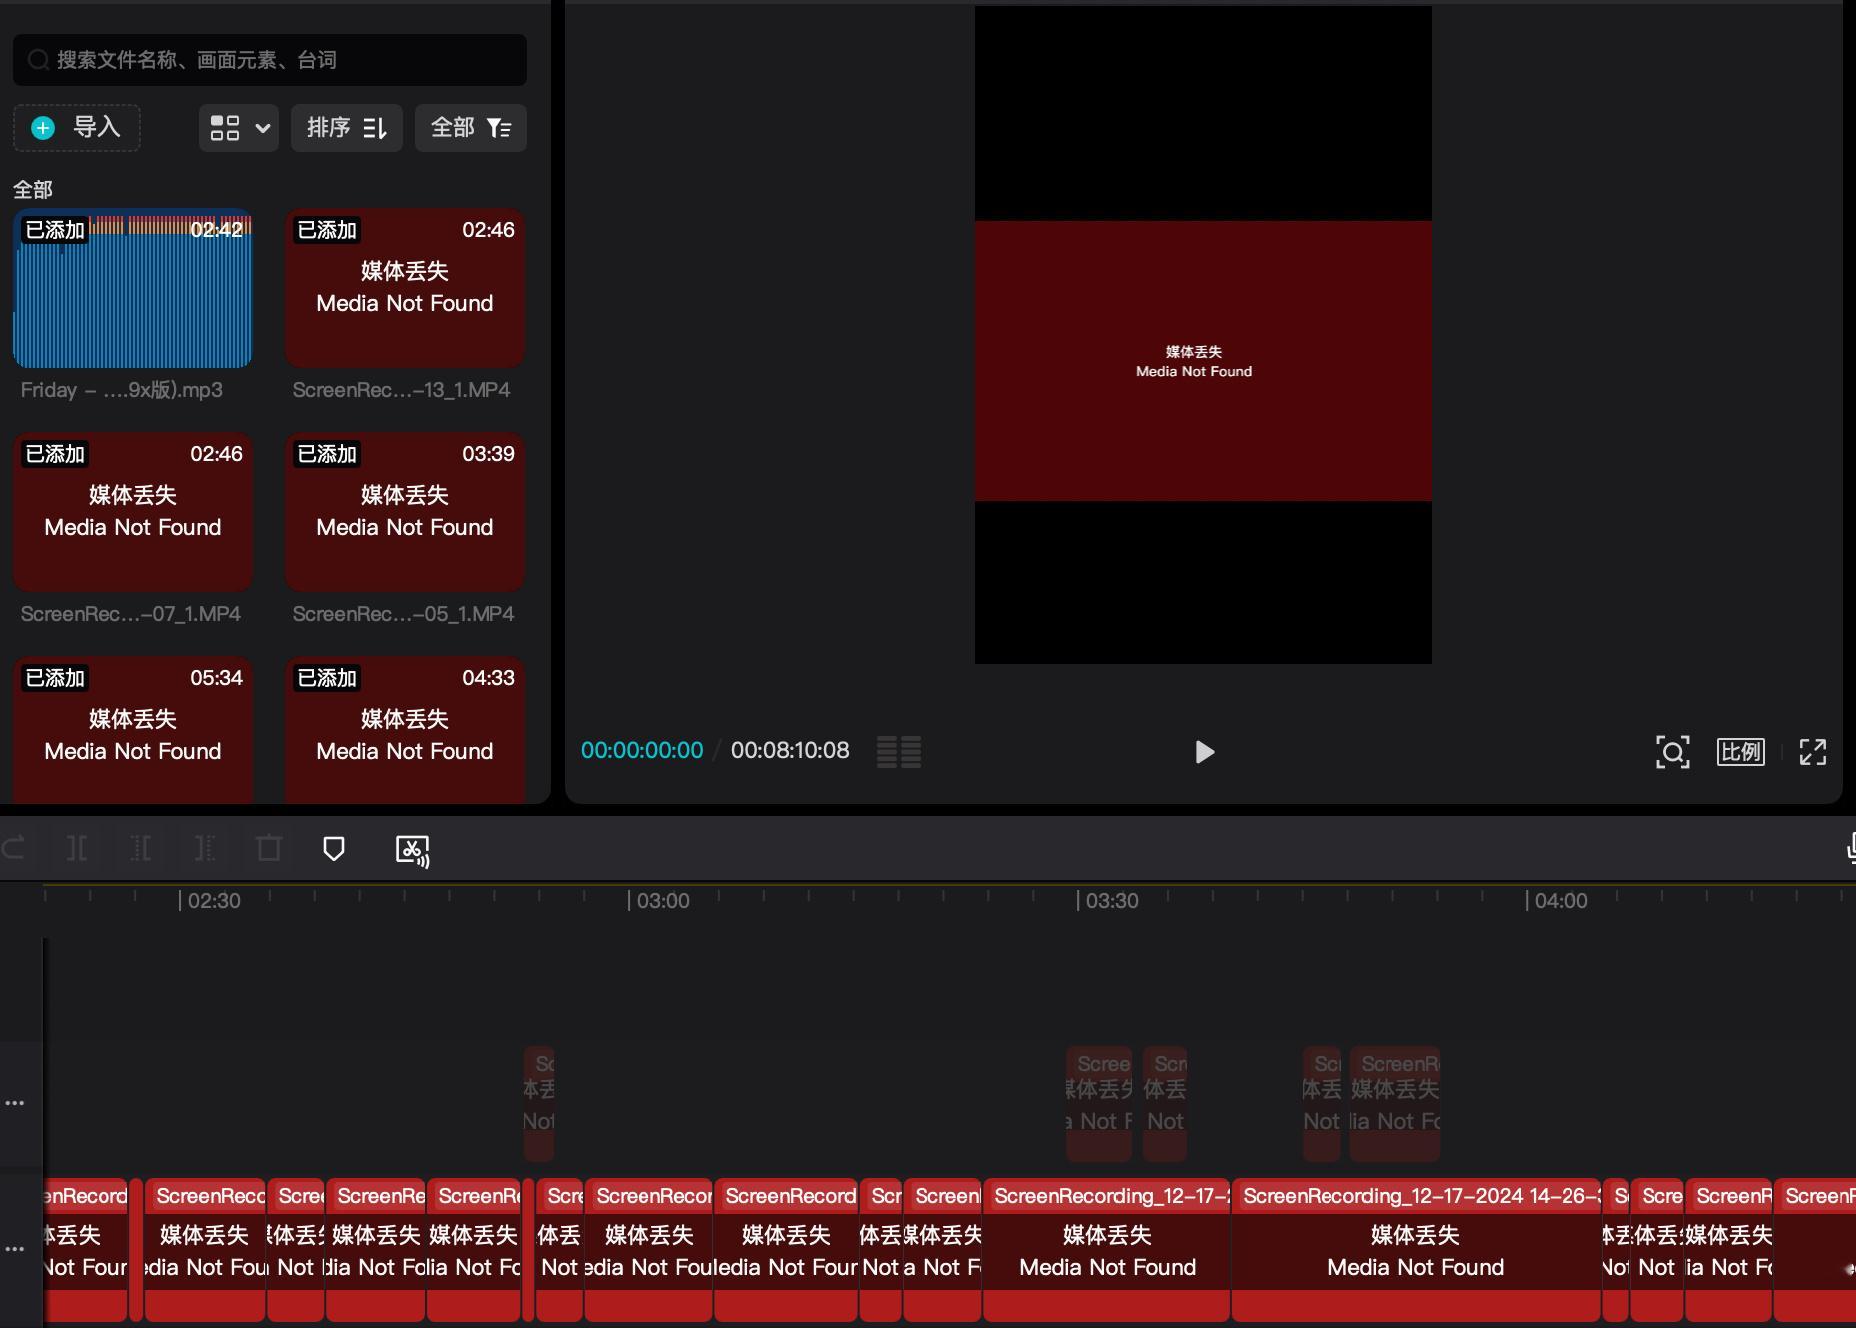
Task: Click the Media Not Found preview frame
Action: click(1203, 361)
